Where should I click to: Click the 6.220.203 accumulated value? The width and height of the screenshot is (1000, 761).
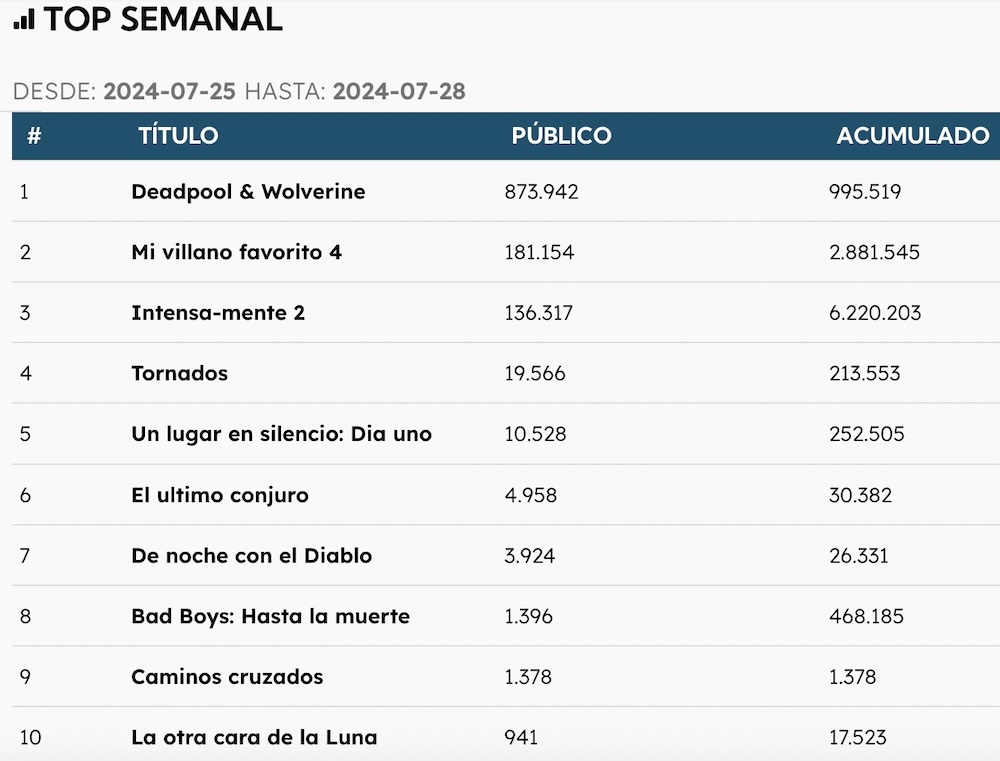[875, 313]
